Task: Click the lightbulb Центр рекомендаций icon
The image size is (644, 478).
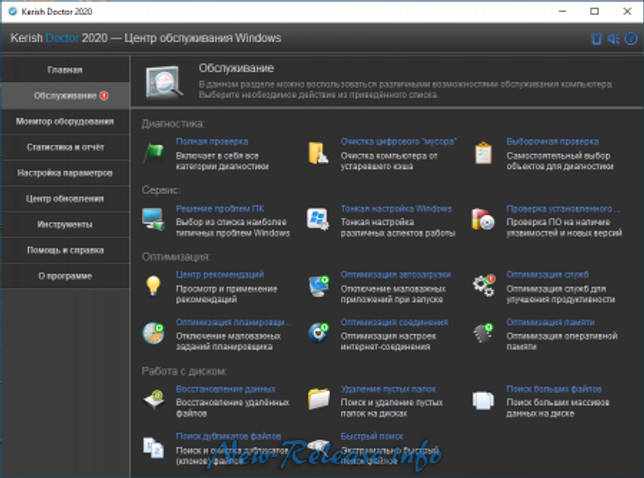Action: pos(153,285)
